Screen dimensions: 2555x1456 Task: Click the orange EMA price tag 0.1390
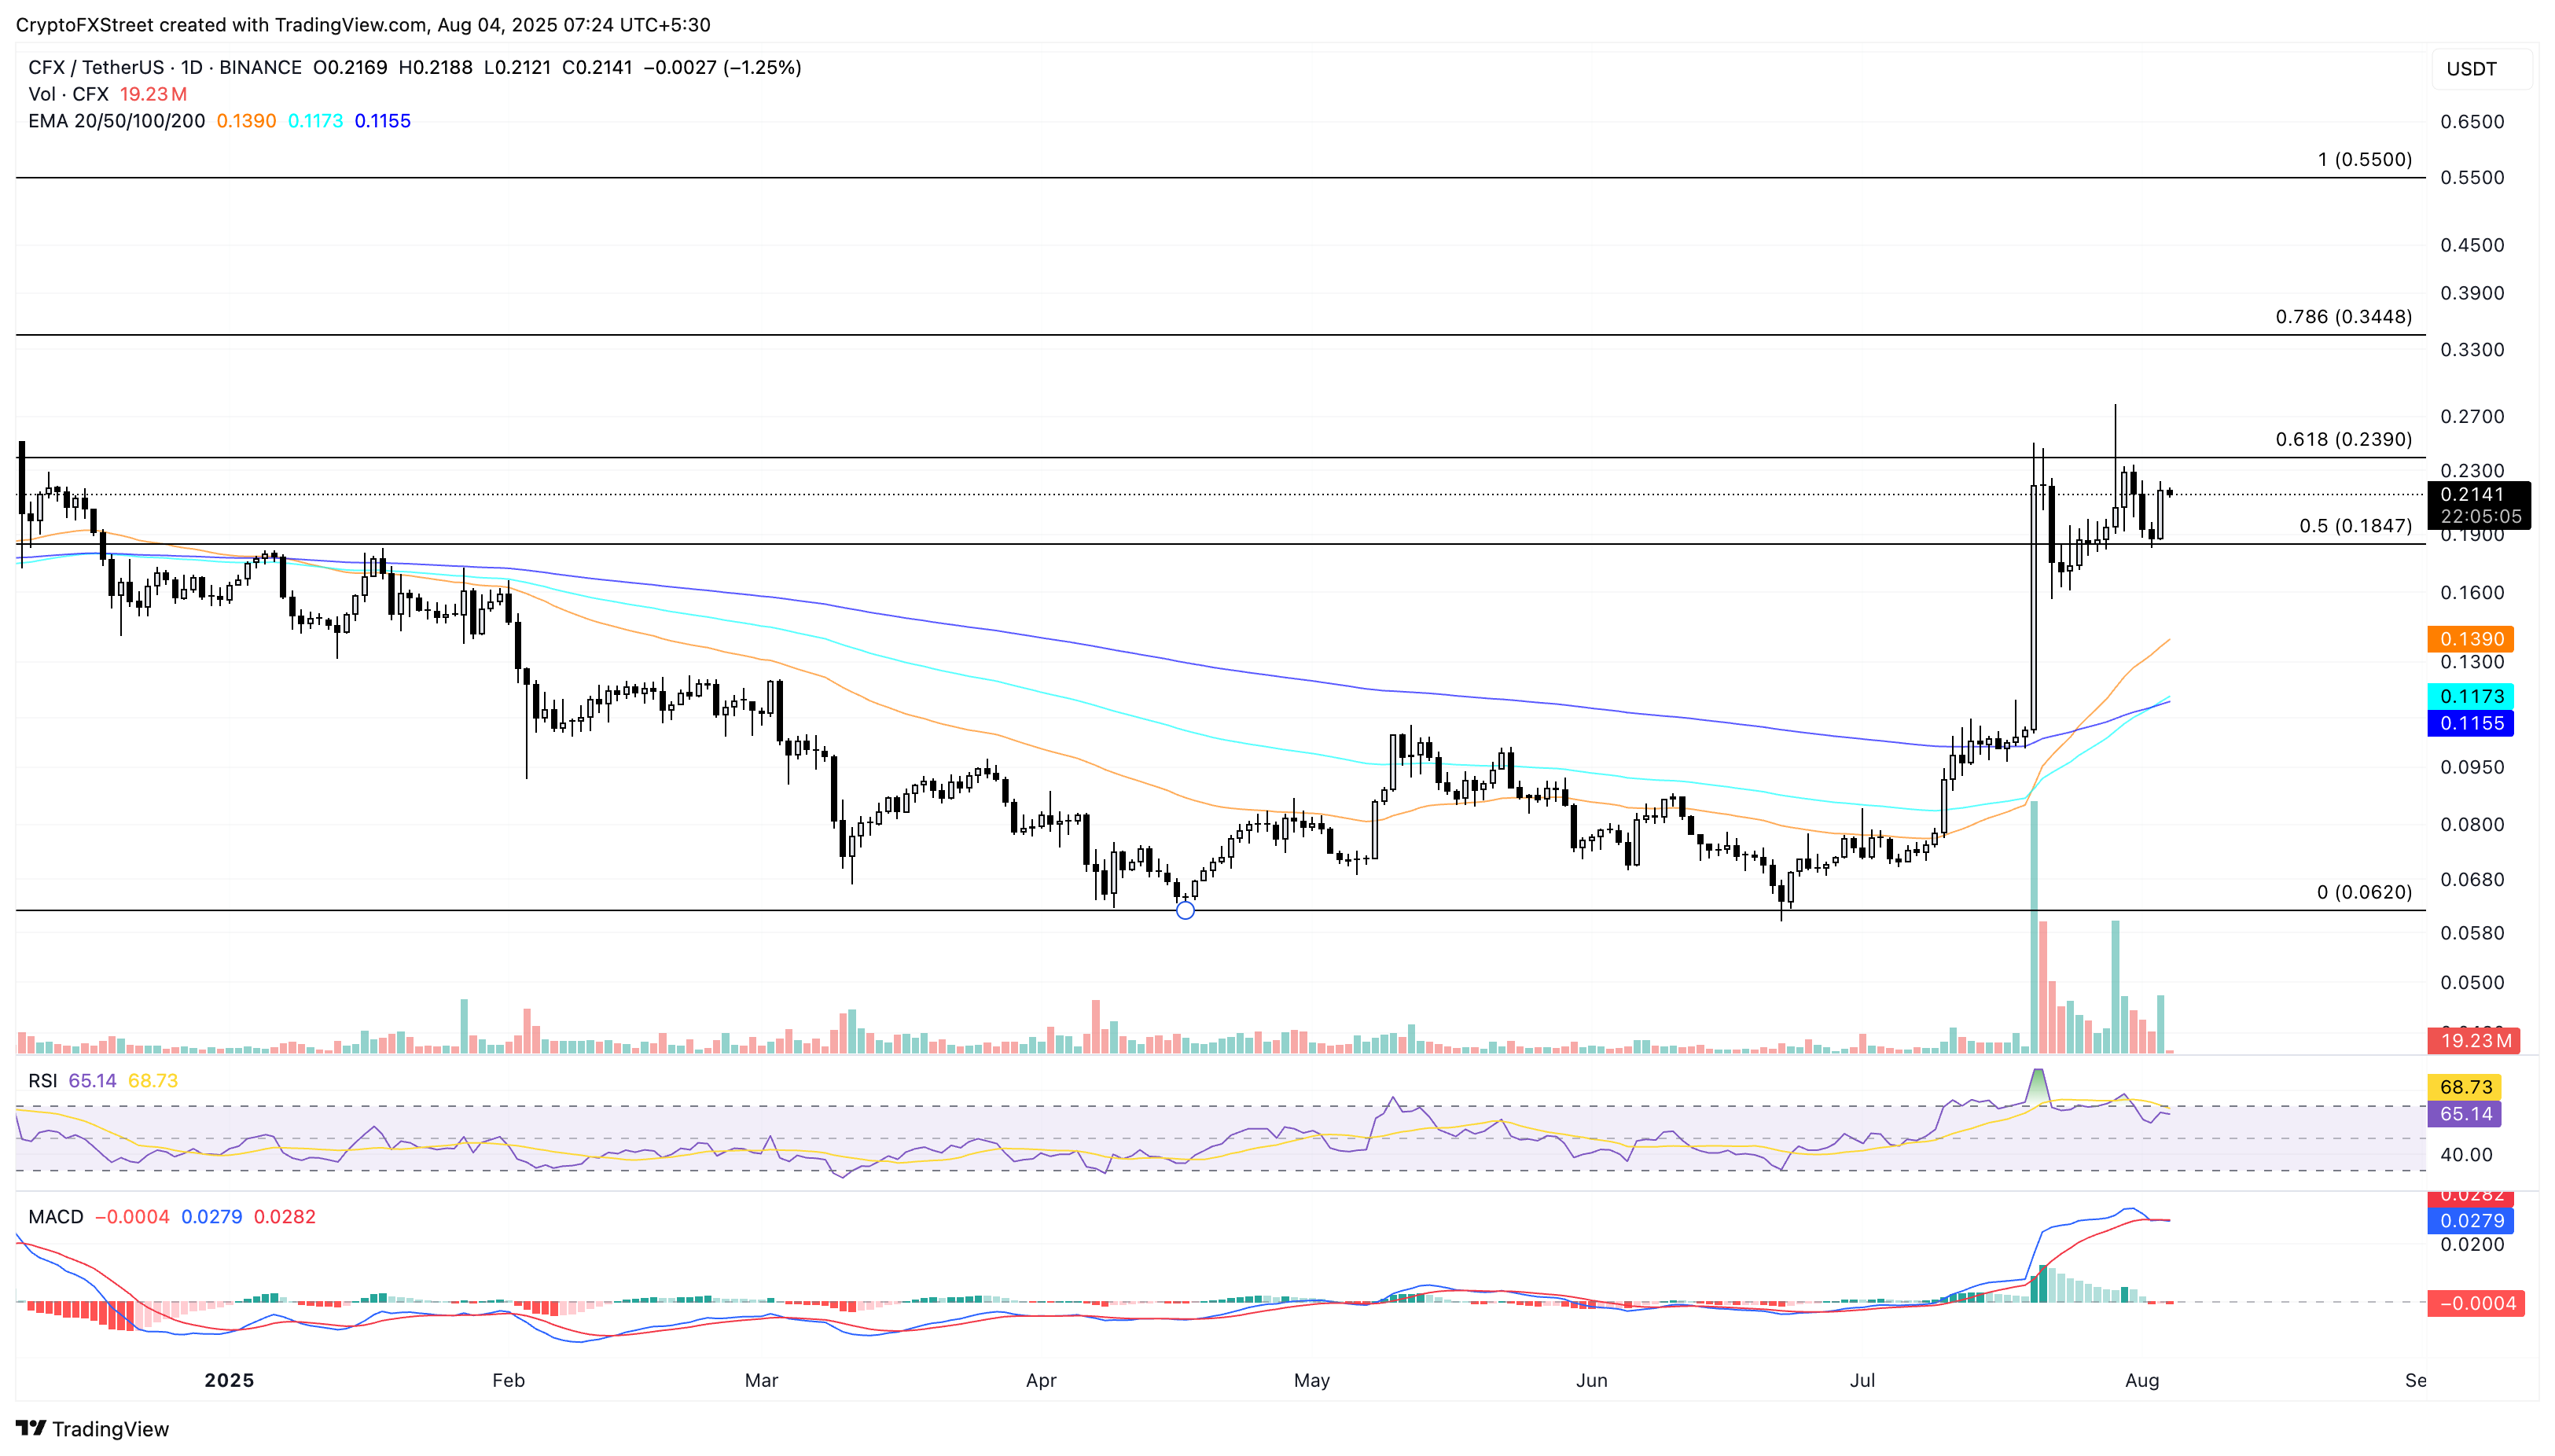tap(2470, 639)
